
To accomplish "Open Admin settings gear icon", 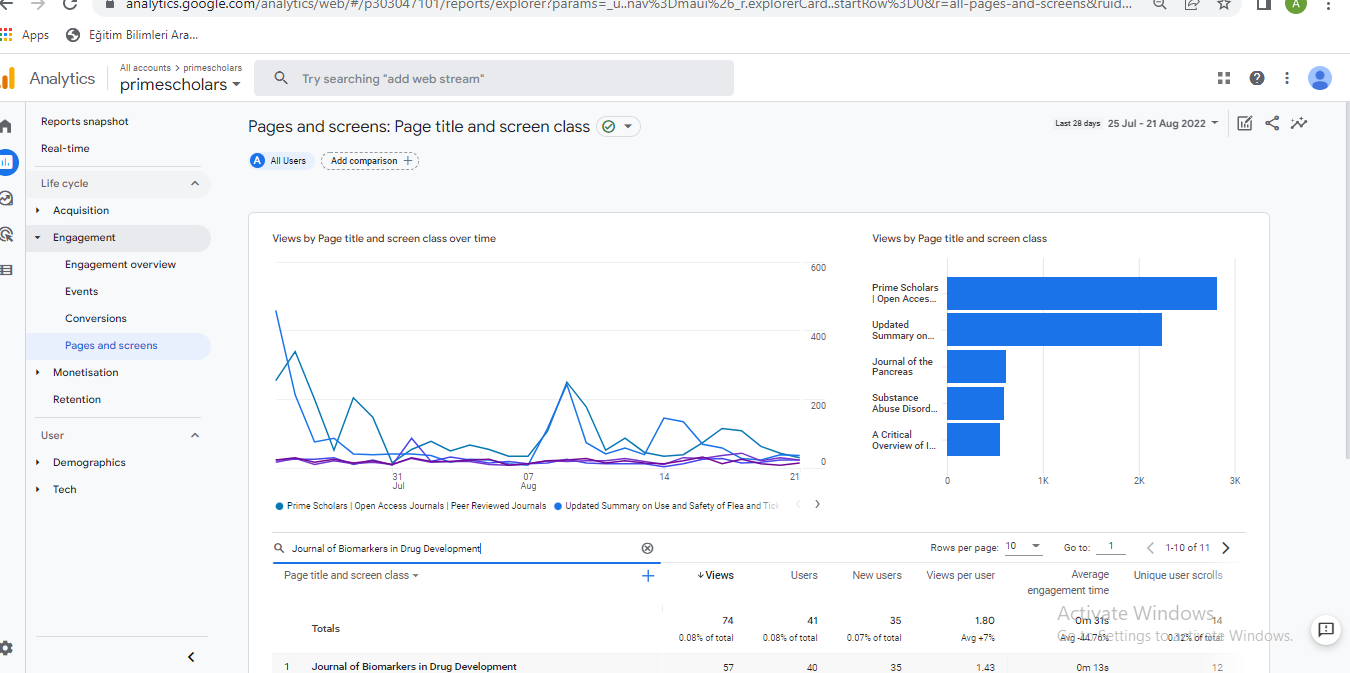I will tap(7, 648).
